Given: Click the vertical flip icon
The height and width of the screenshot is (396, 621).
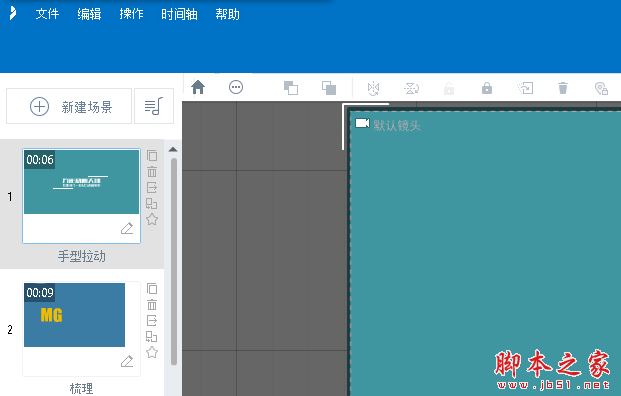Looking at the screenshot, I should point(411,88).
